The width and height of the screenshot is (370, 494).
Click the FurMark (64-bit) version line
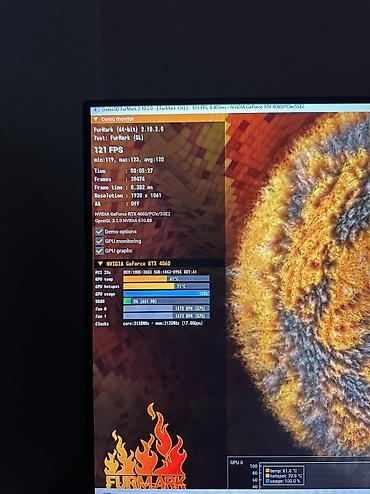(x=129, y=129)
